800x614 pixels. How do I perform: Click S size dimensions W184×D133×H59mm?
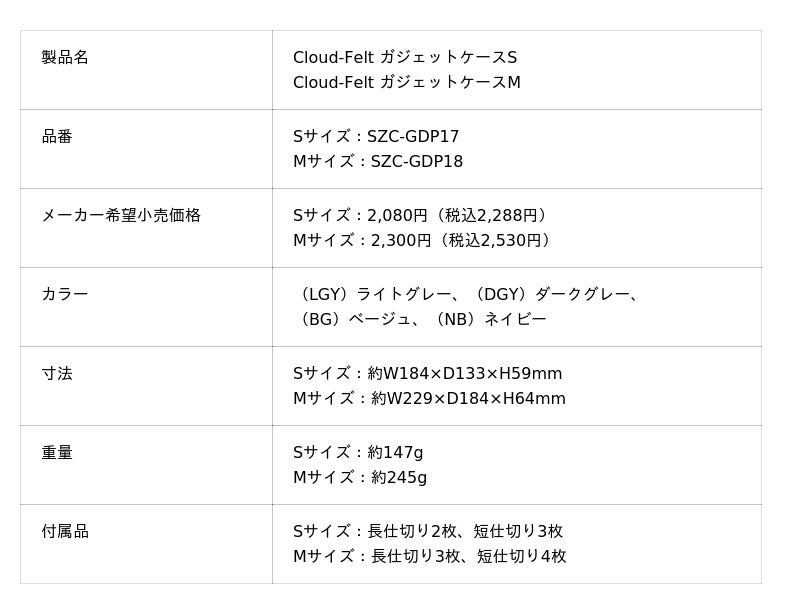[464, 373]
